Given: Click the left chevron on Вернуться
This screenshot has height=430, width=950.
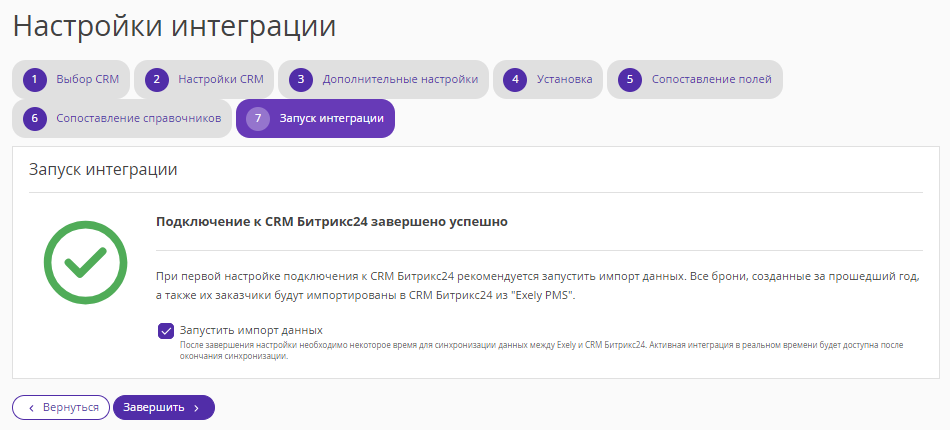Looking at the screenshot, I should tap(32, 408).
